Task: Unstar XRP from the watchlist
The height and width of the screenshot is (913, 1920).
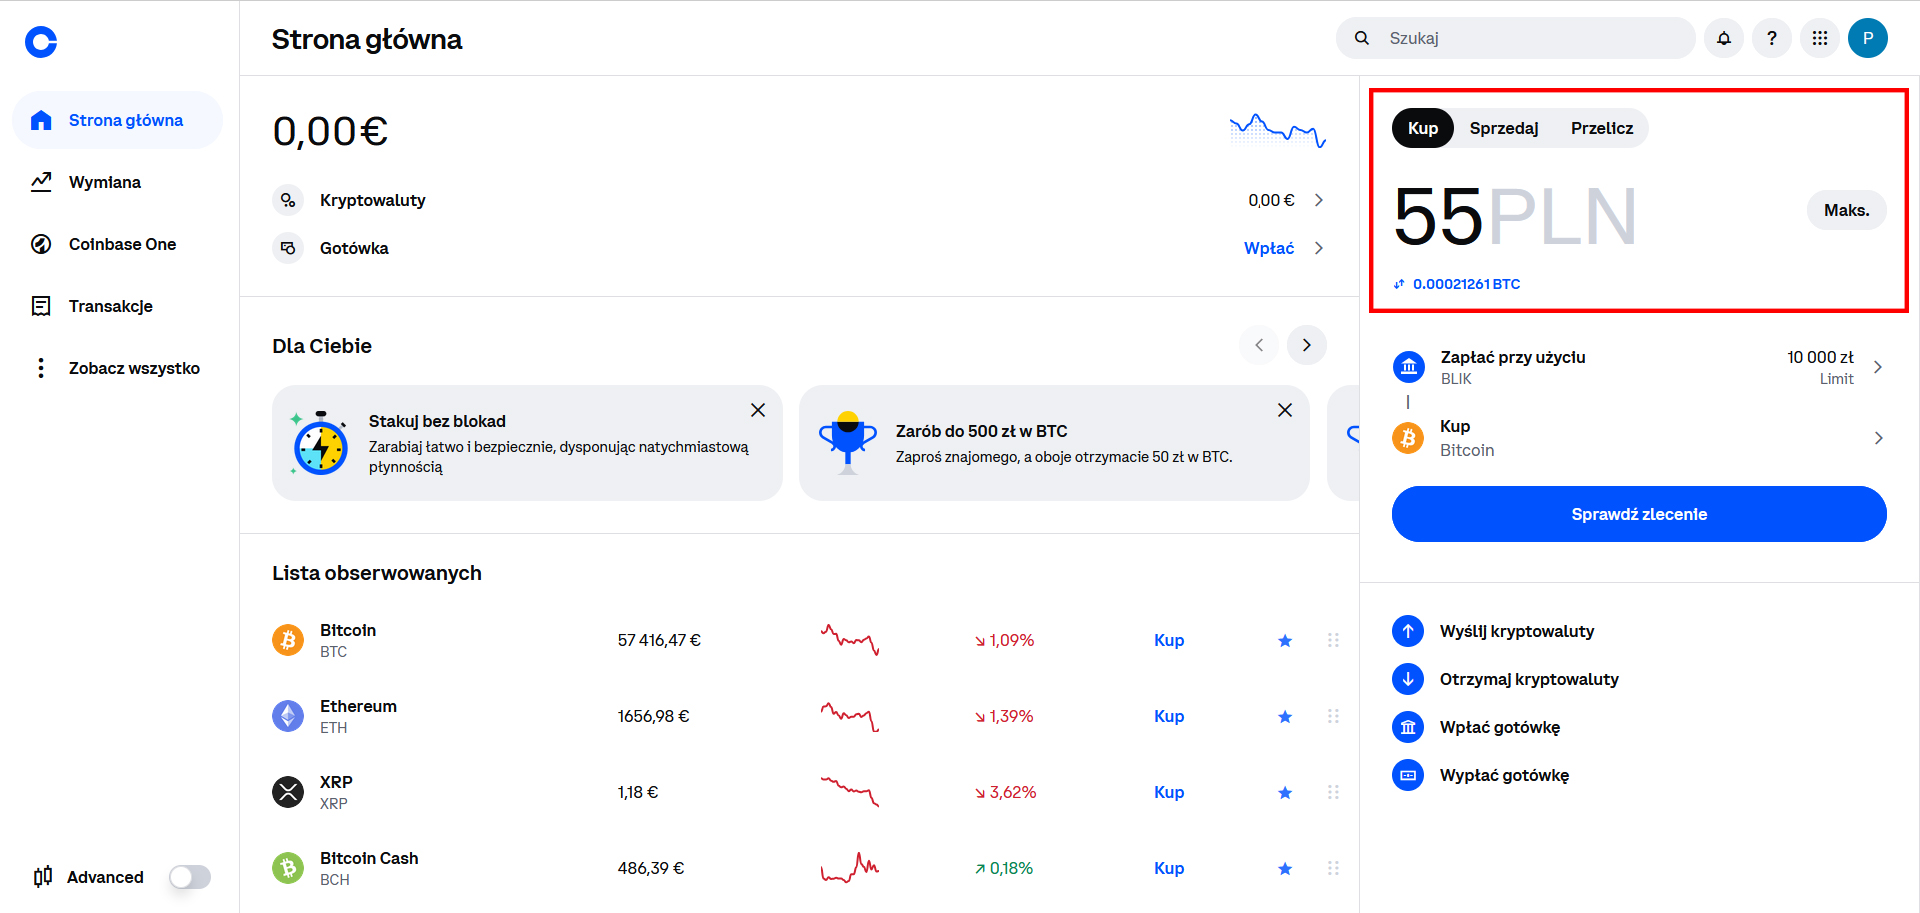Action: click(1285, 793)
